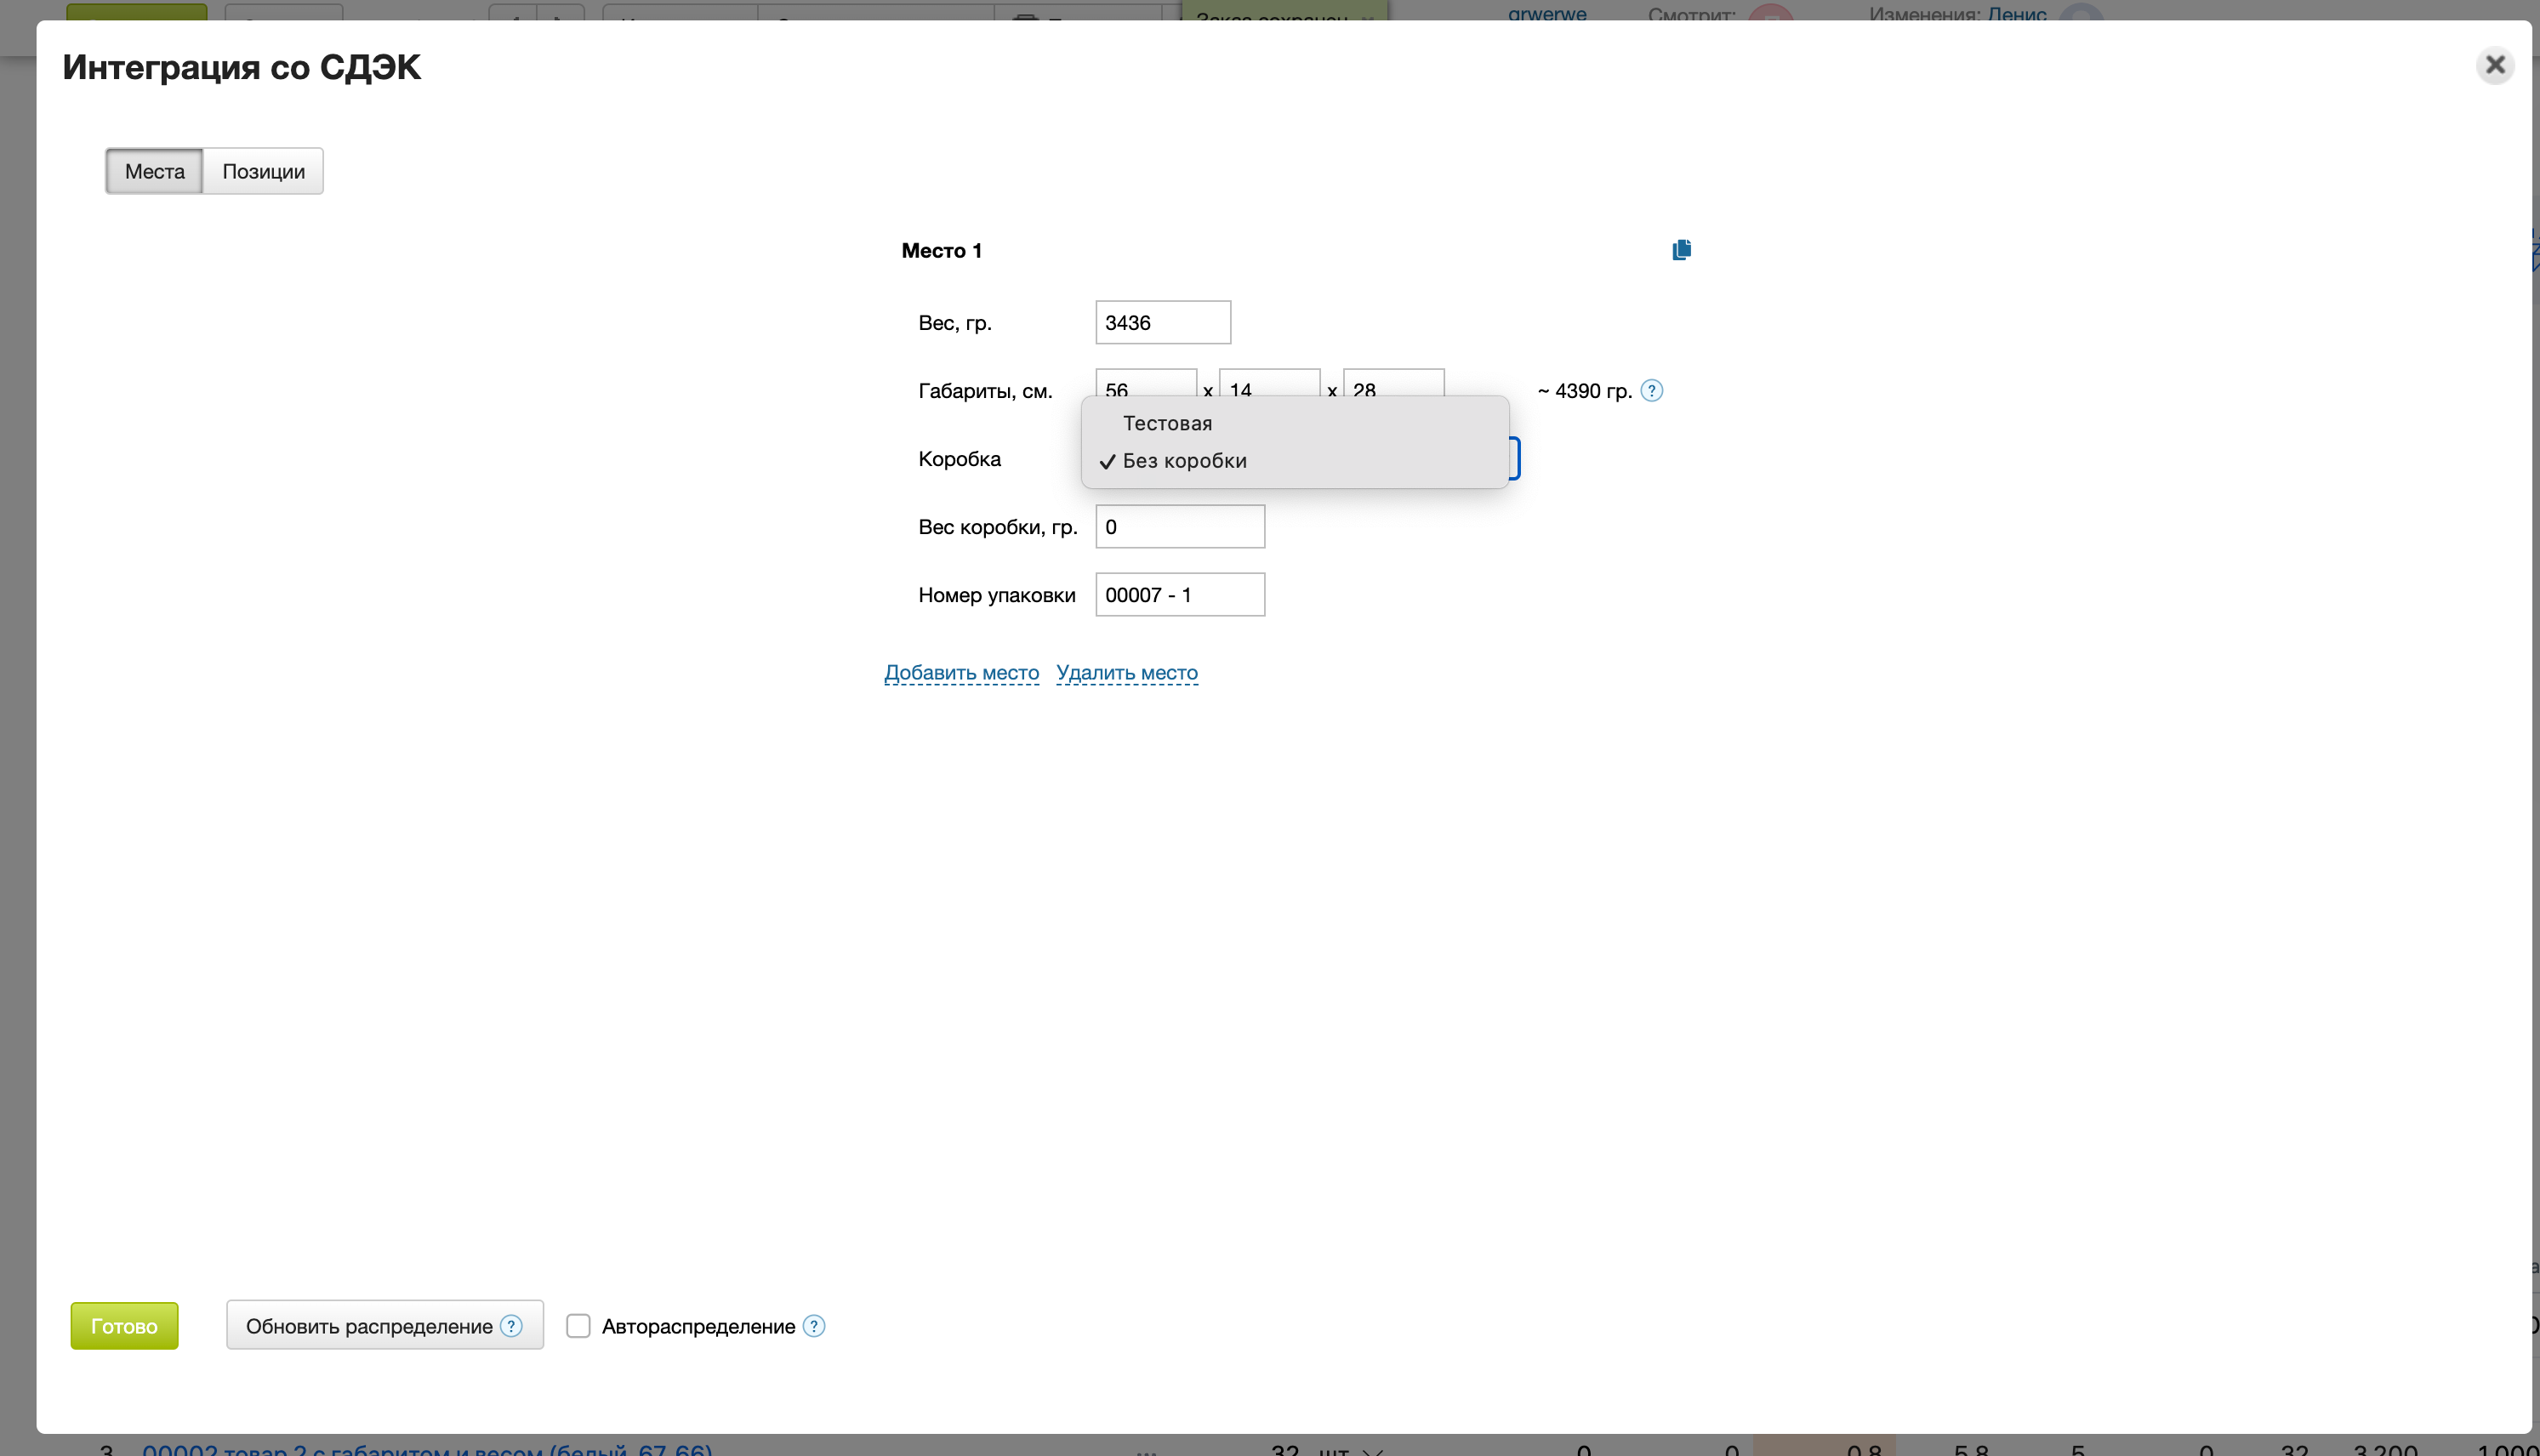The width and height of the screenshot is (2540, 1456).
Task: Click the copy place icon for Место 1
Action: (x=1681, y=250)
